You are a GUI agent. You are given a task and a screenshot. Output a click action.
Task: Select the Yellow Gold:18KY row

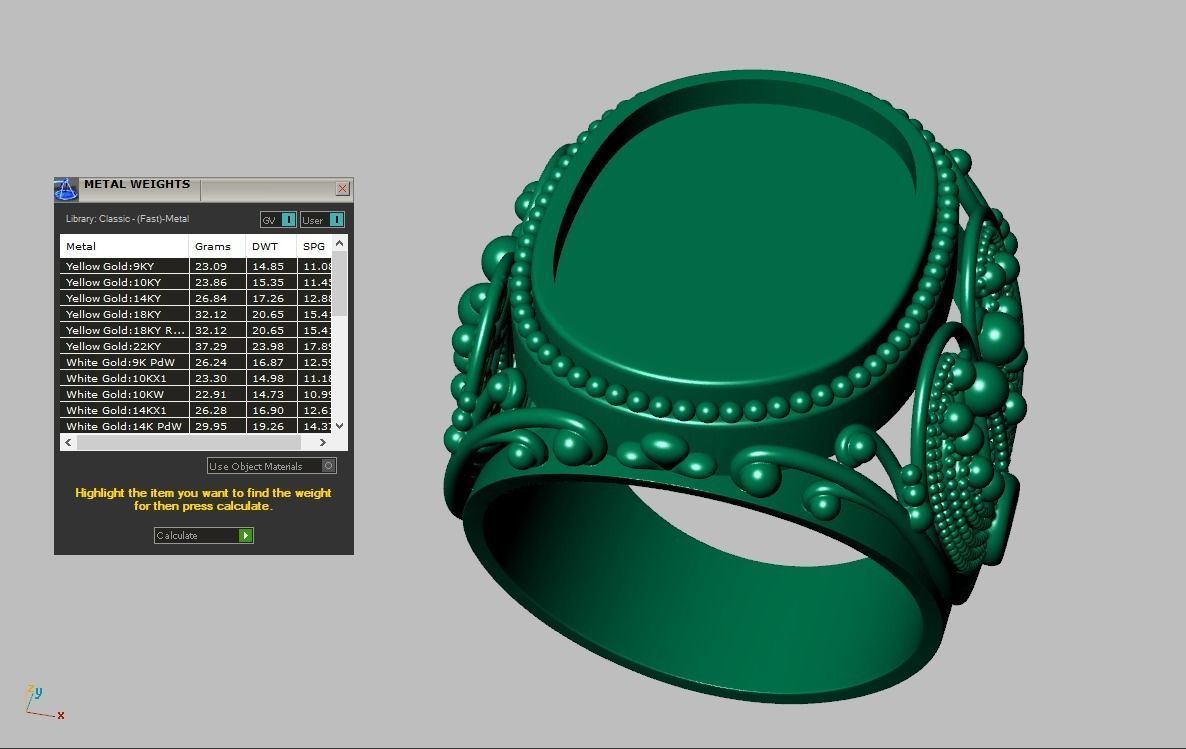coord(195,314)
